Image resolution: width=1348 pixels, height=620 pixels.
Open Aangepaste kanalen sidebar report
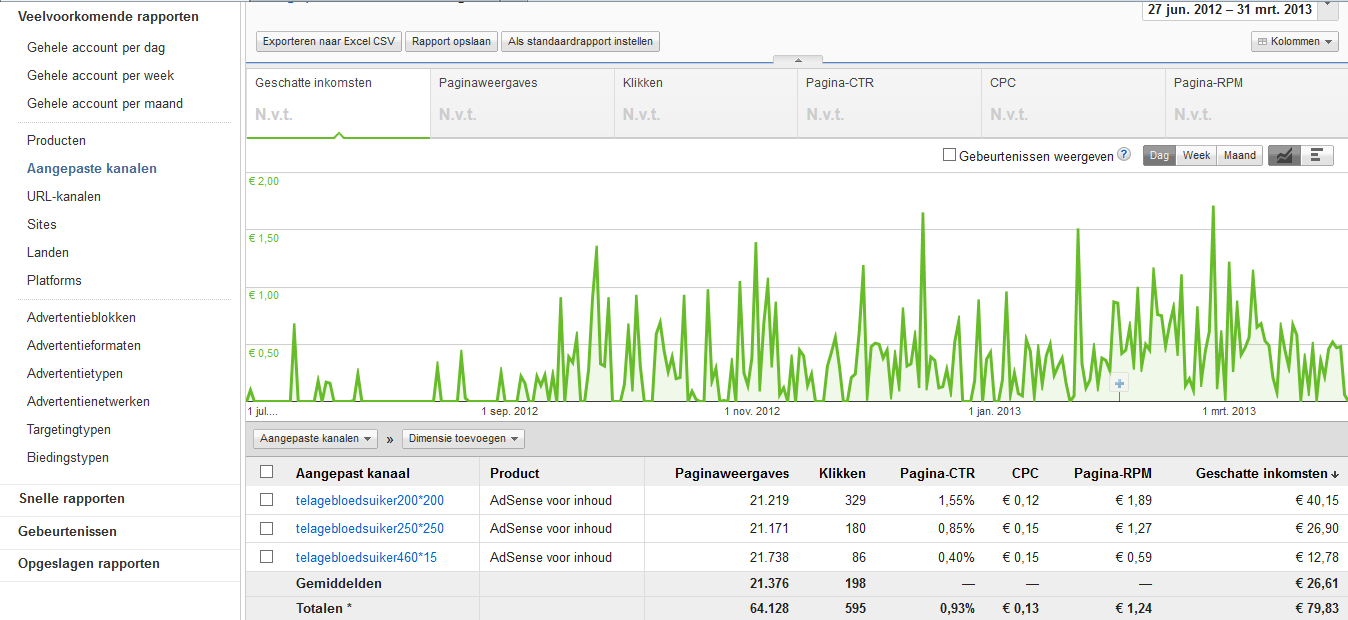92,168
